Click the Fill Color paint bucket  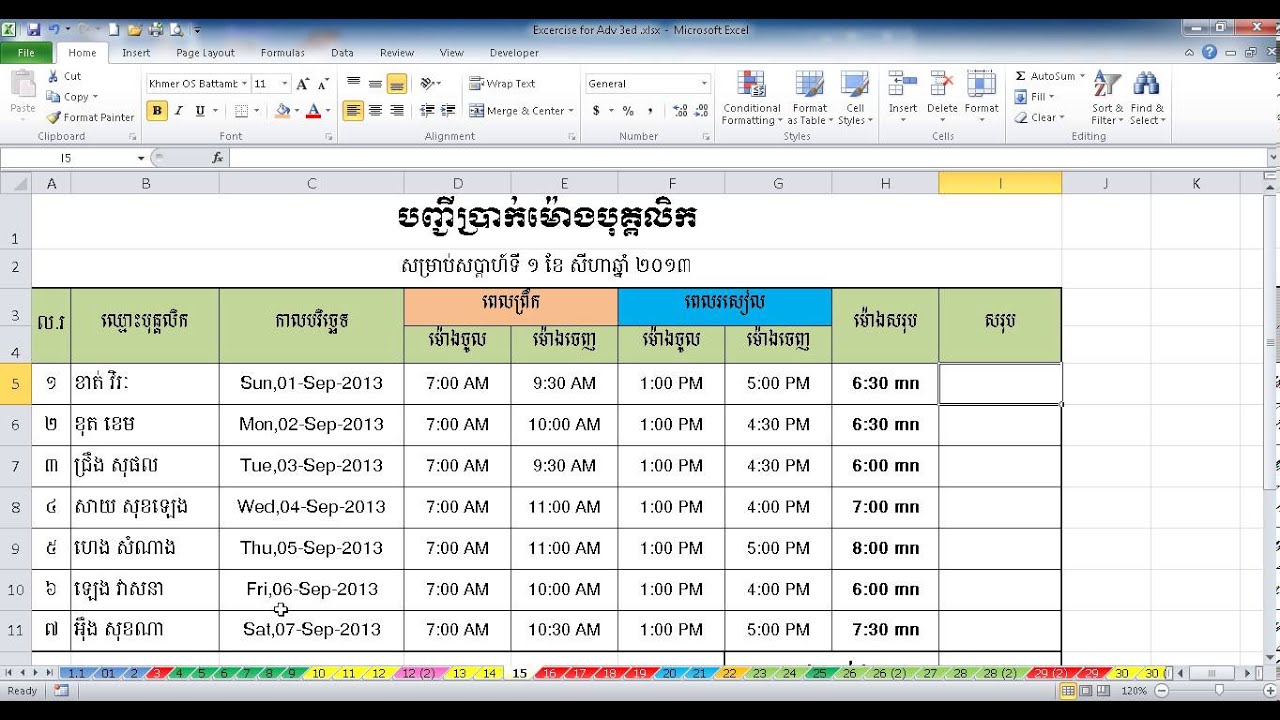click(283, 111)
